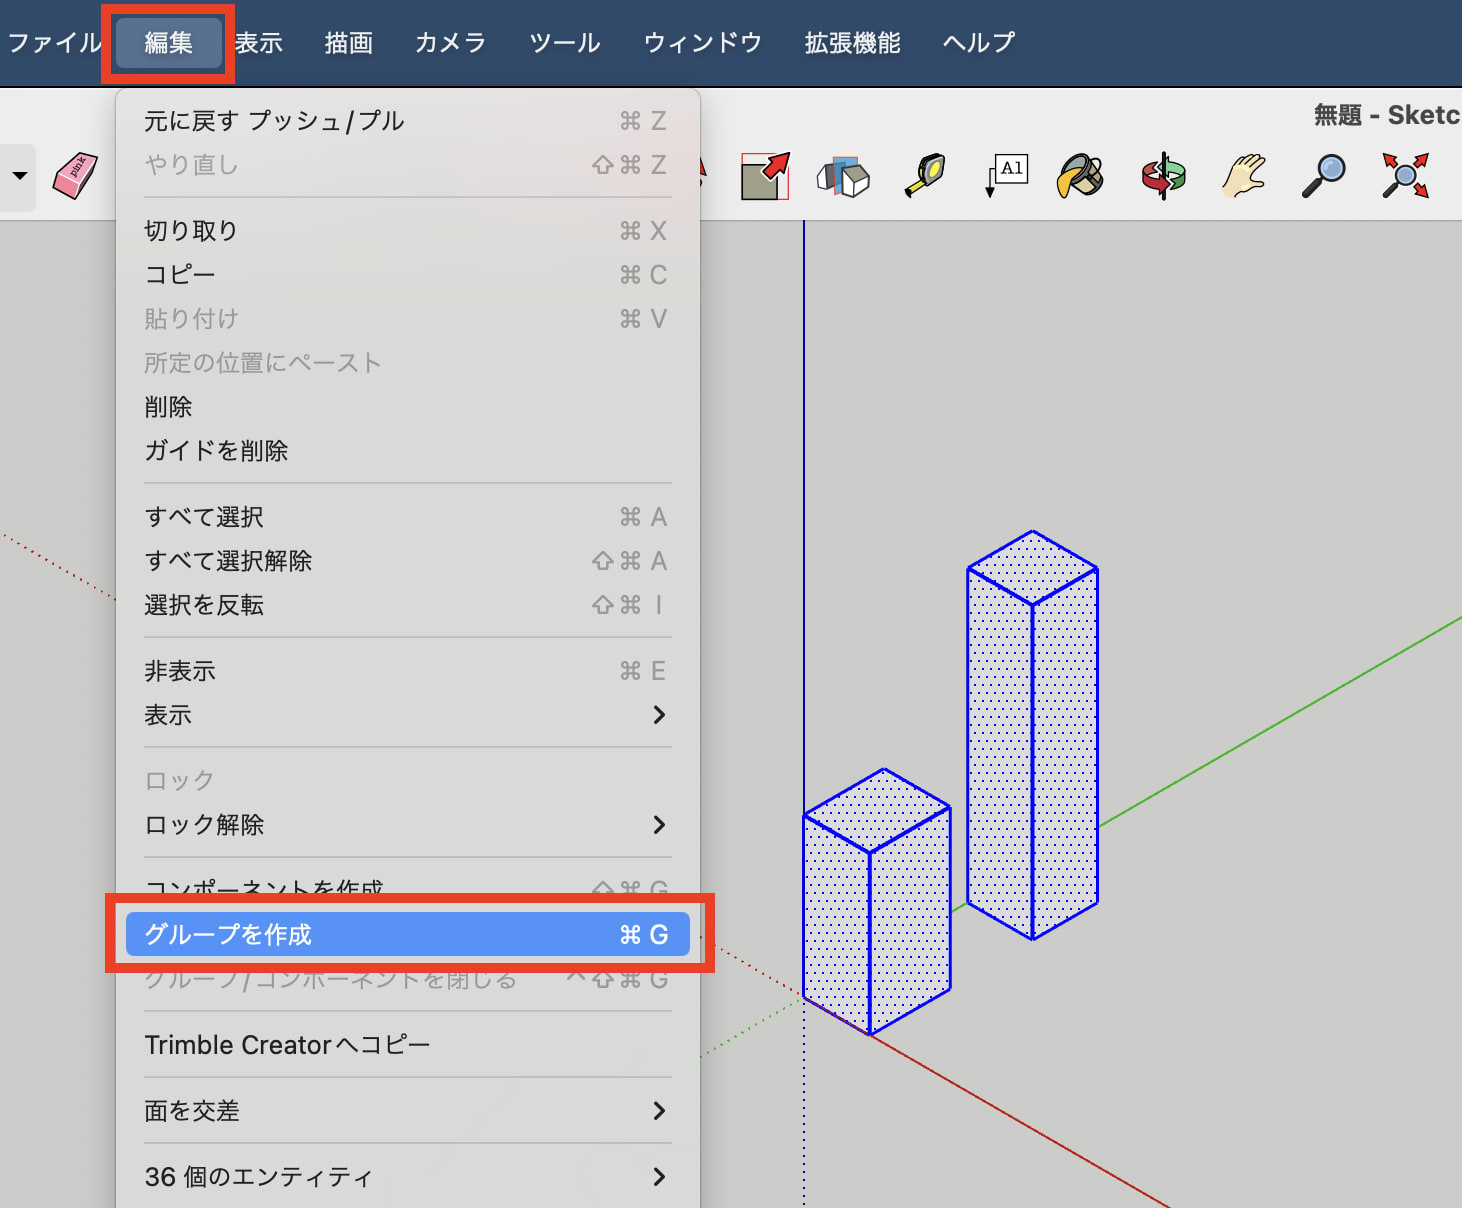The width and height of the screenshot is (1462, 1208).
Task: Select グループを作成 from the menu
Action: pyautogui.click(x=400, y=934)
